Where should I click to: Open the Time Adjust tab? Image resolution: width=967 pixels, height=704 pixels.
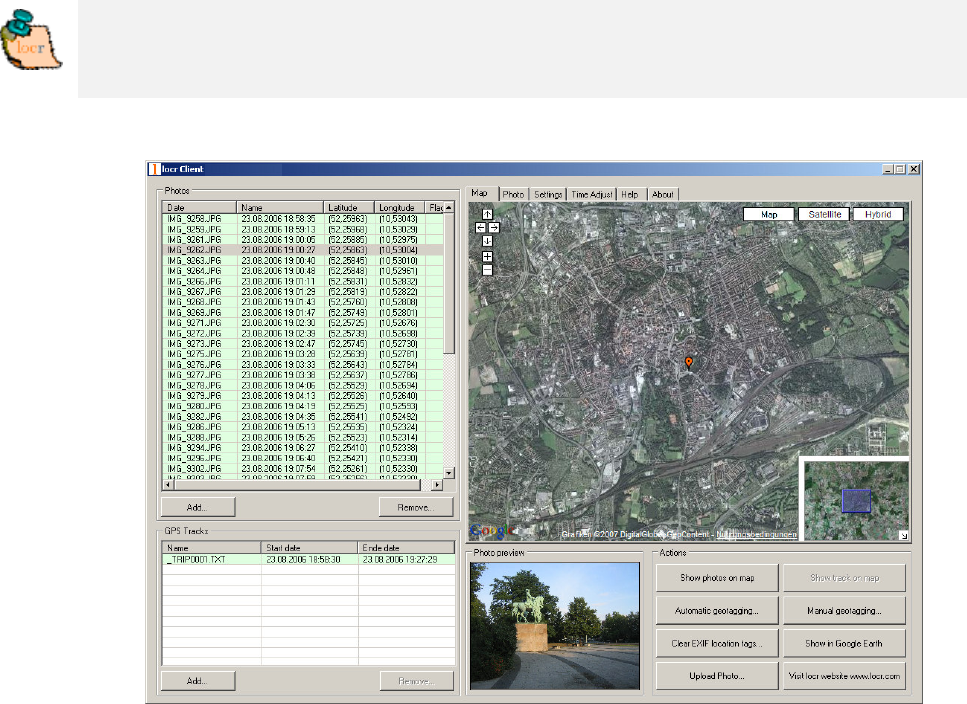[x=591, y=193]
